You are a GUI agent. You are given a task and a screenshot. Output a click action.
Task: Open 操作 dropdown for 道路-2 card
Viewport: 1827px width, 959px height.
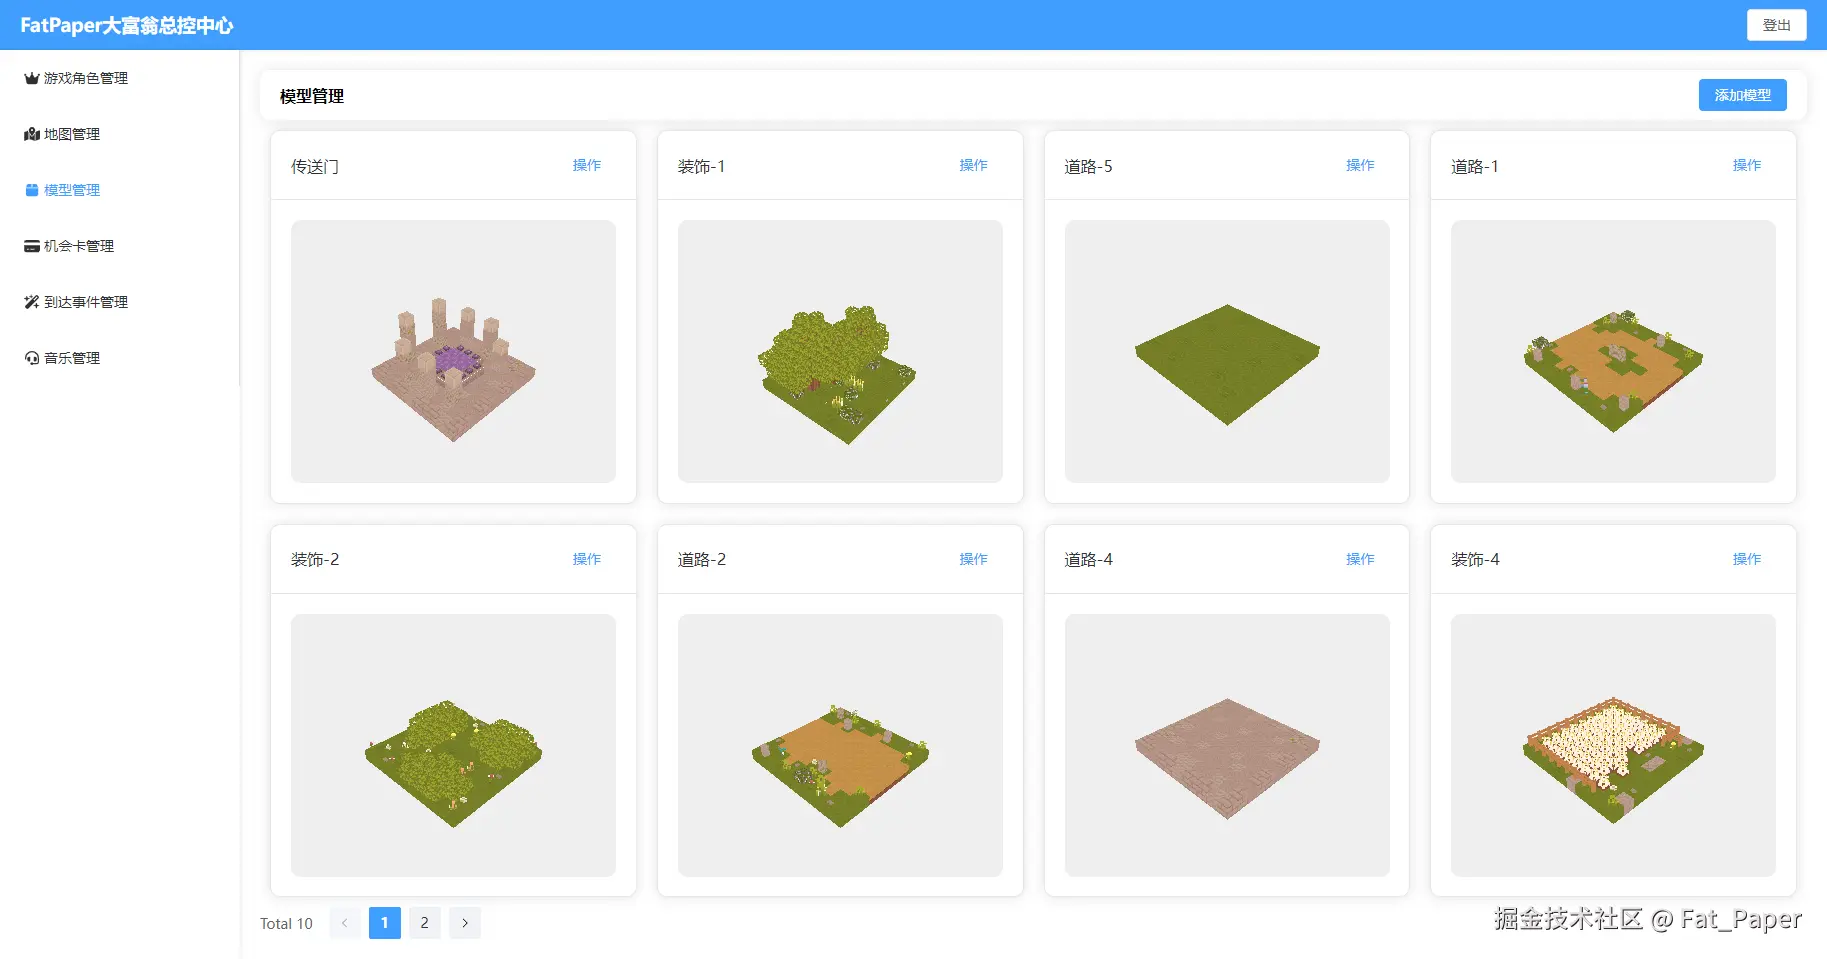[973, 559]
